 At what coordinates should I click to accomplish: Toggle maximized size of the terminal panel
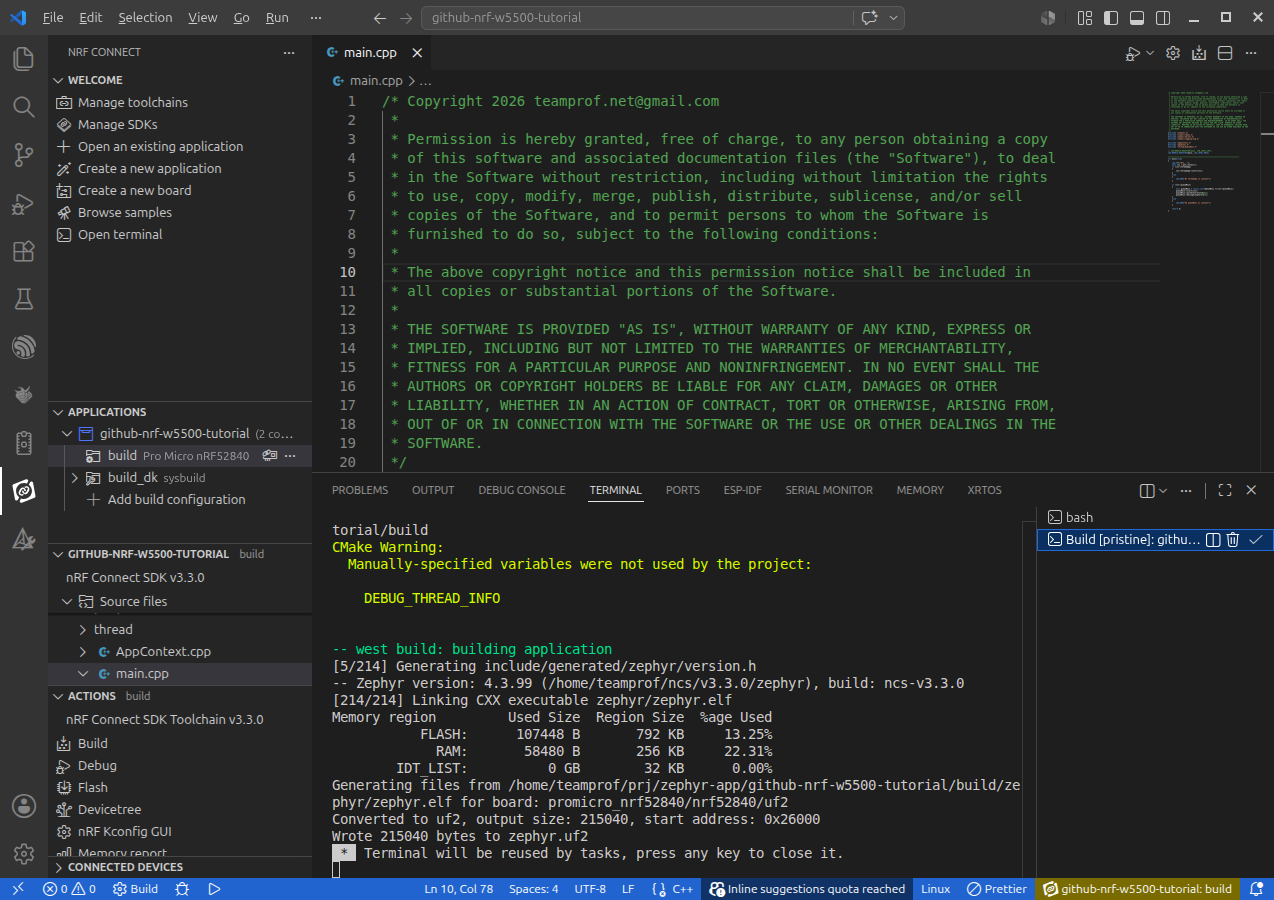click(x=1225, y=490)
